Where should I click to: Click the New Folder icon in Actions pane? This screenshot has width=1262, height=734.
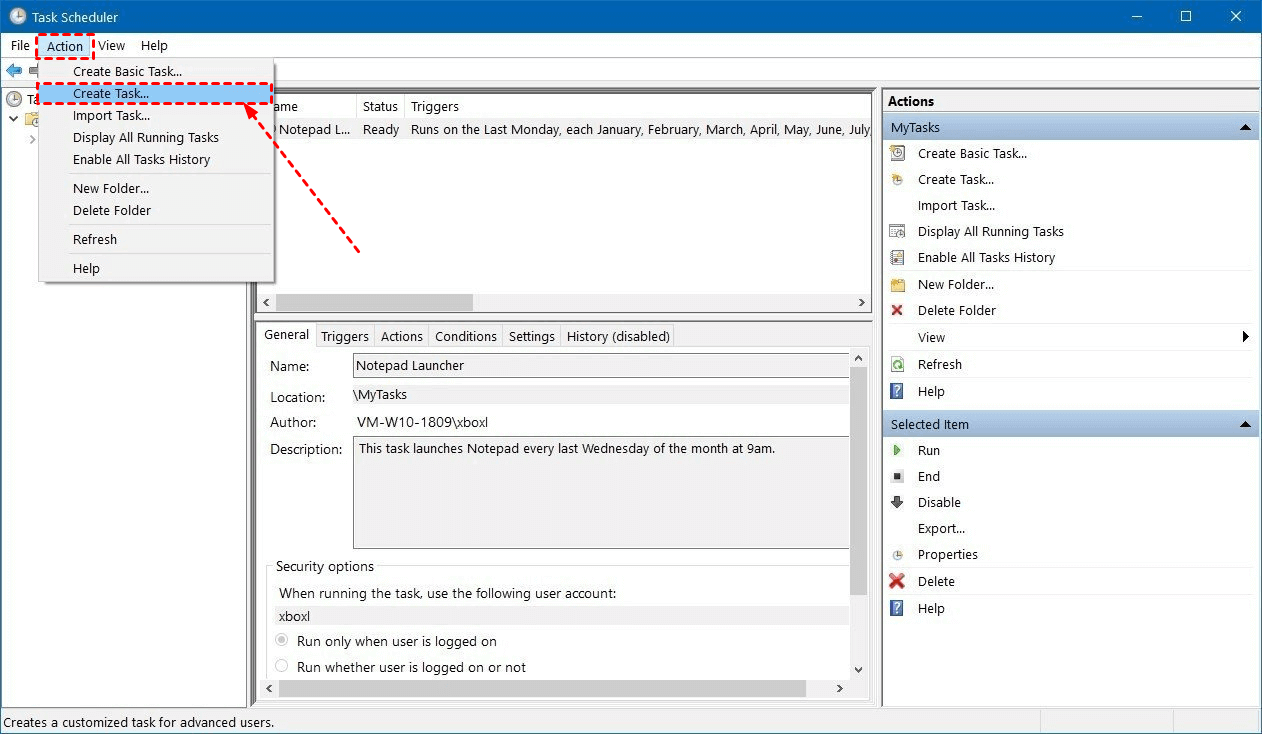tap(898, 285)
